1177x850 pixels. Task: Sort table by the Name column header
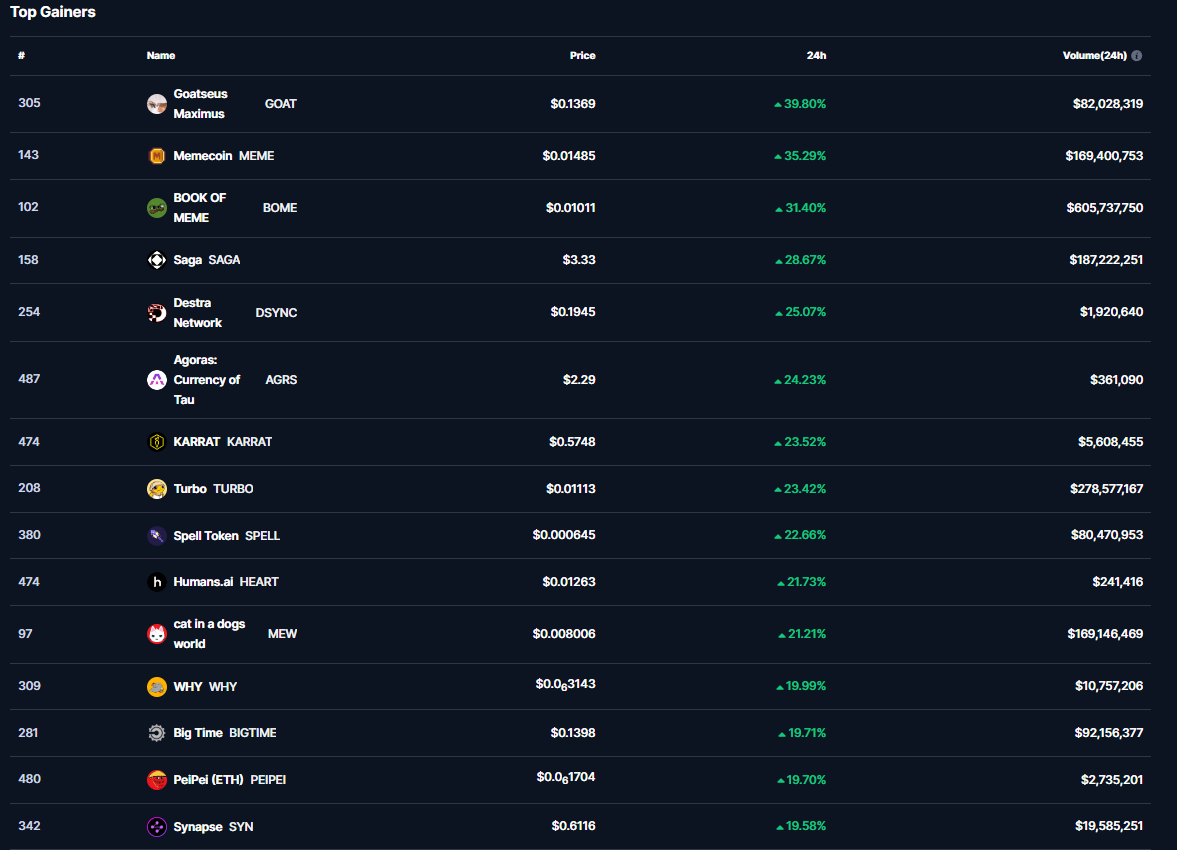[x=161, y=56]
